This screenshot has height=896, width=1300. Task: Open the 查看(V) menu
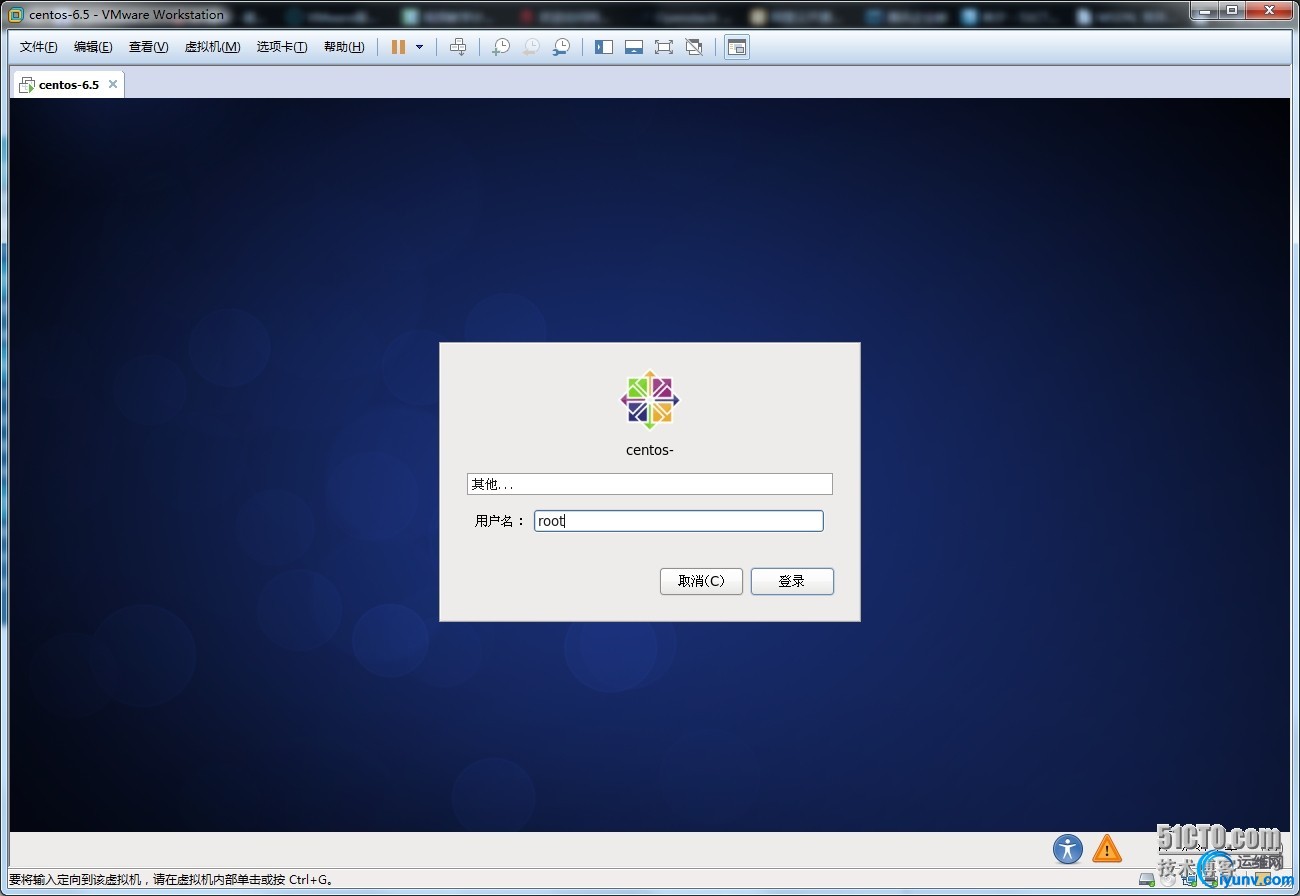tap(148, 47)
